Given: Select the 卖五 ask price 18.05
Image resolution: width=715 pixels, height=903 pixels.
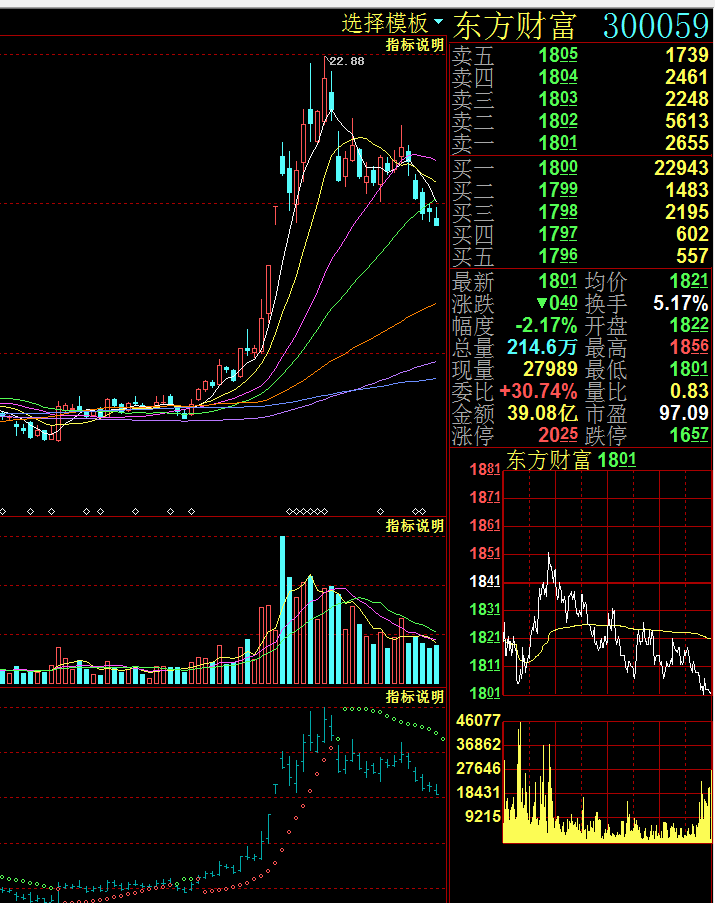Looking at the screenshot, I should (x=558, y=55).
